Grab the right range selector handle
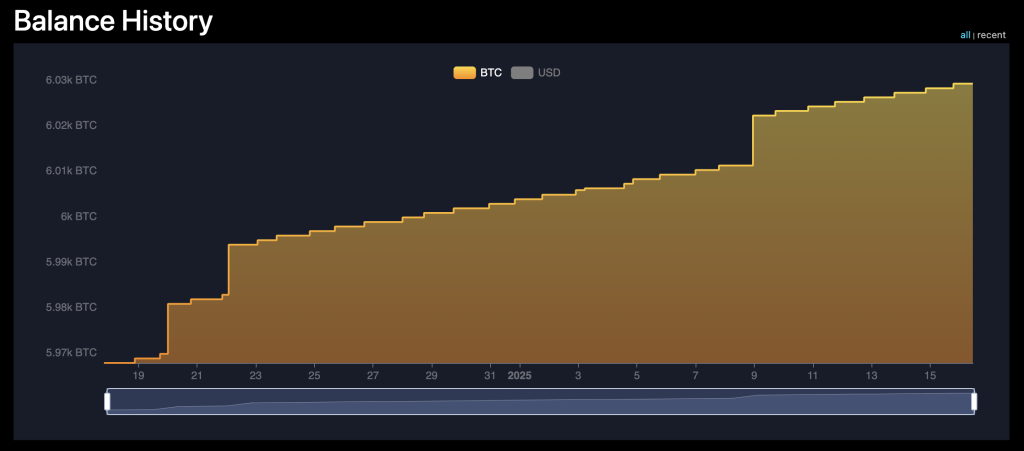This screenshot has height=451, width=1024. (974, 402)
